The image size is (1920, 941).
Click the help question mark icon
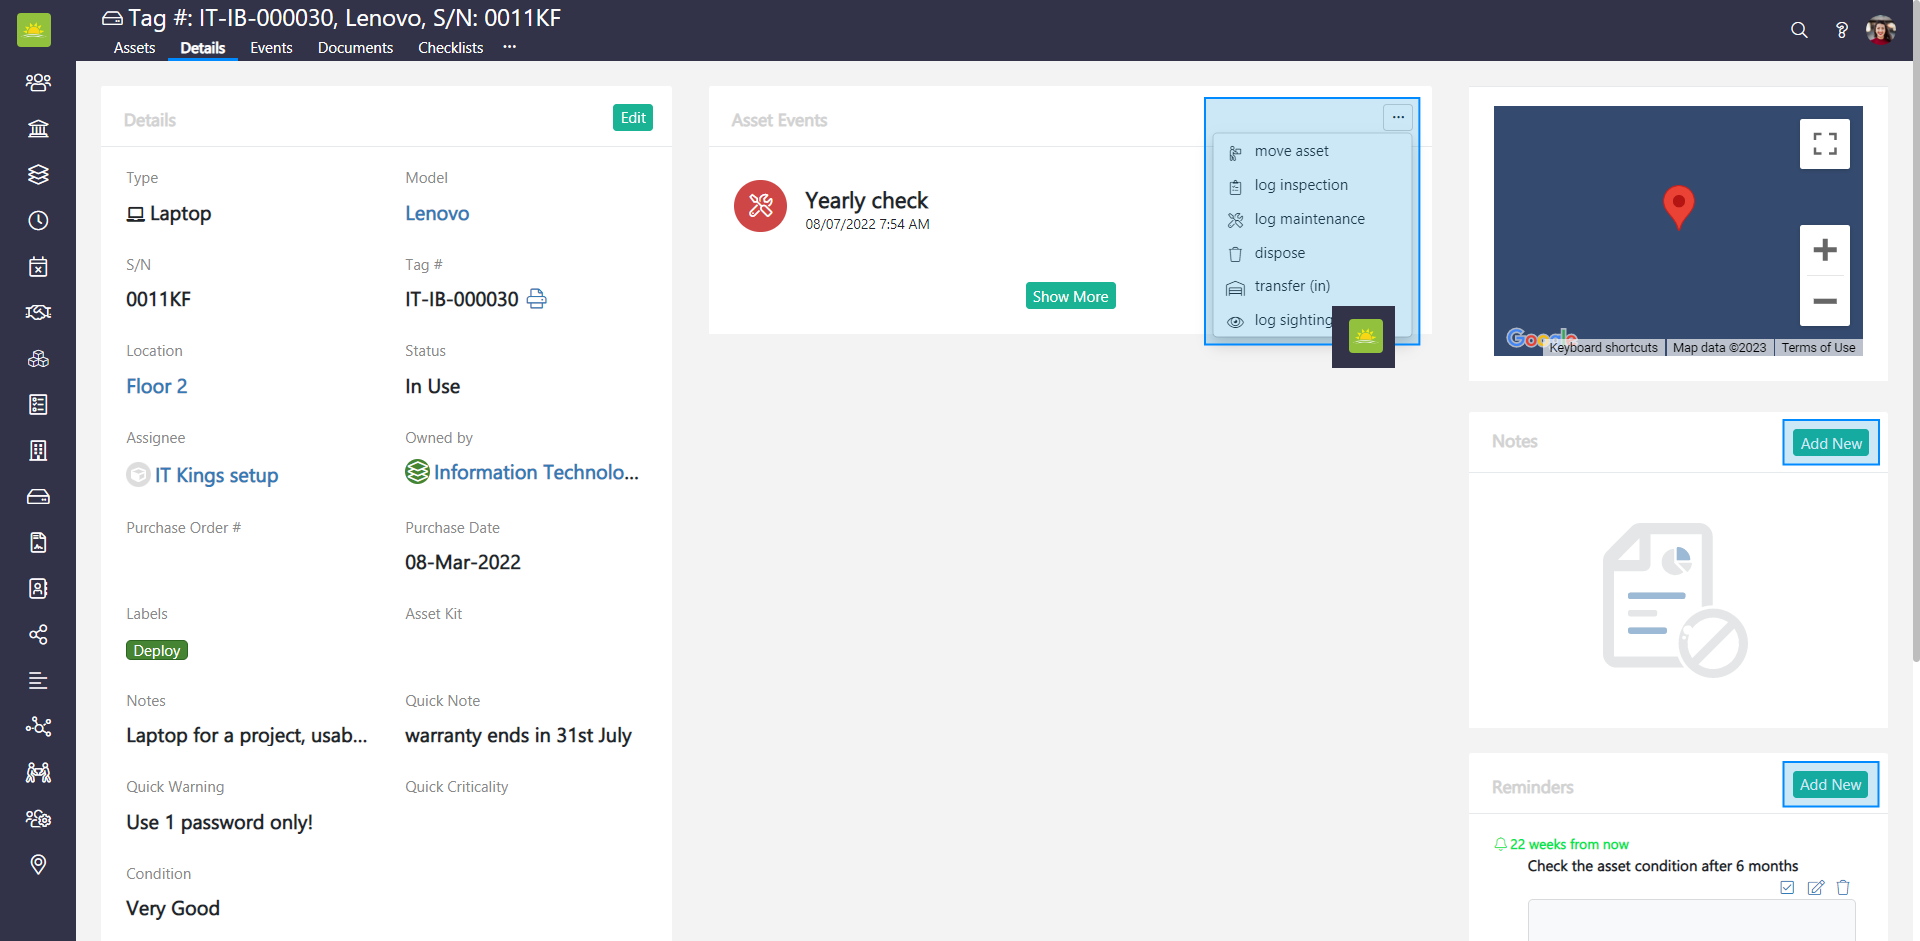1841,30
